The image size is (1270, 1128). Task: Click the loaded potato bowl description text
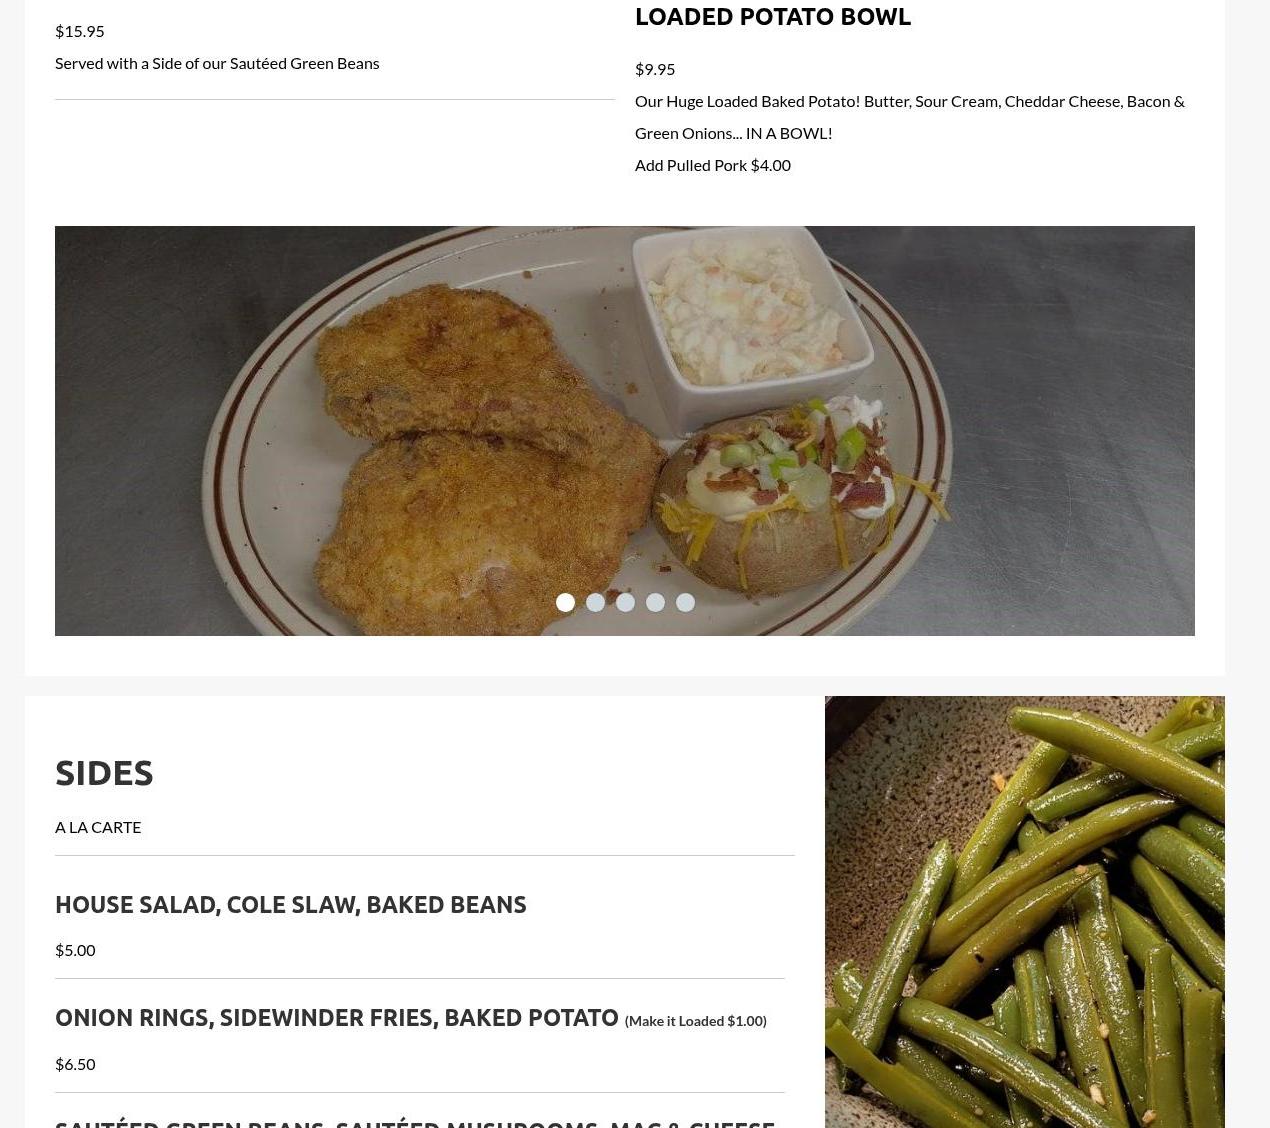point(909,117)
